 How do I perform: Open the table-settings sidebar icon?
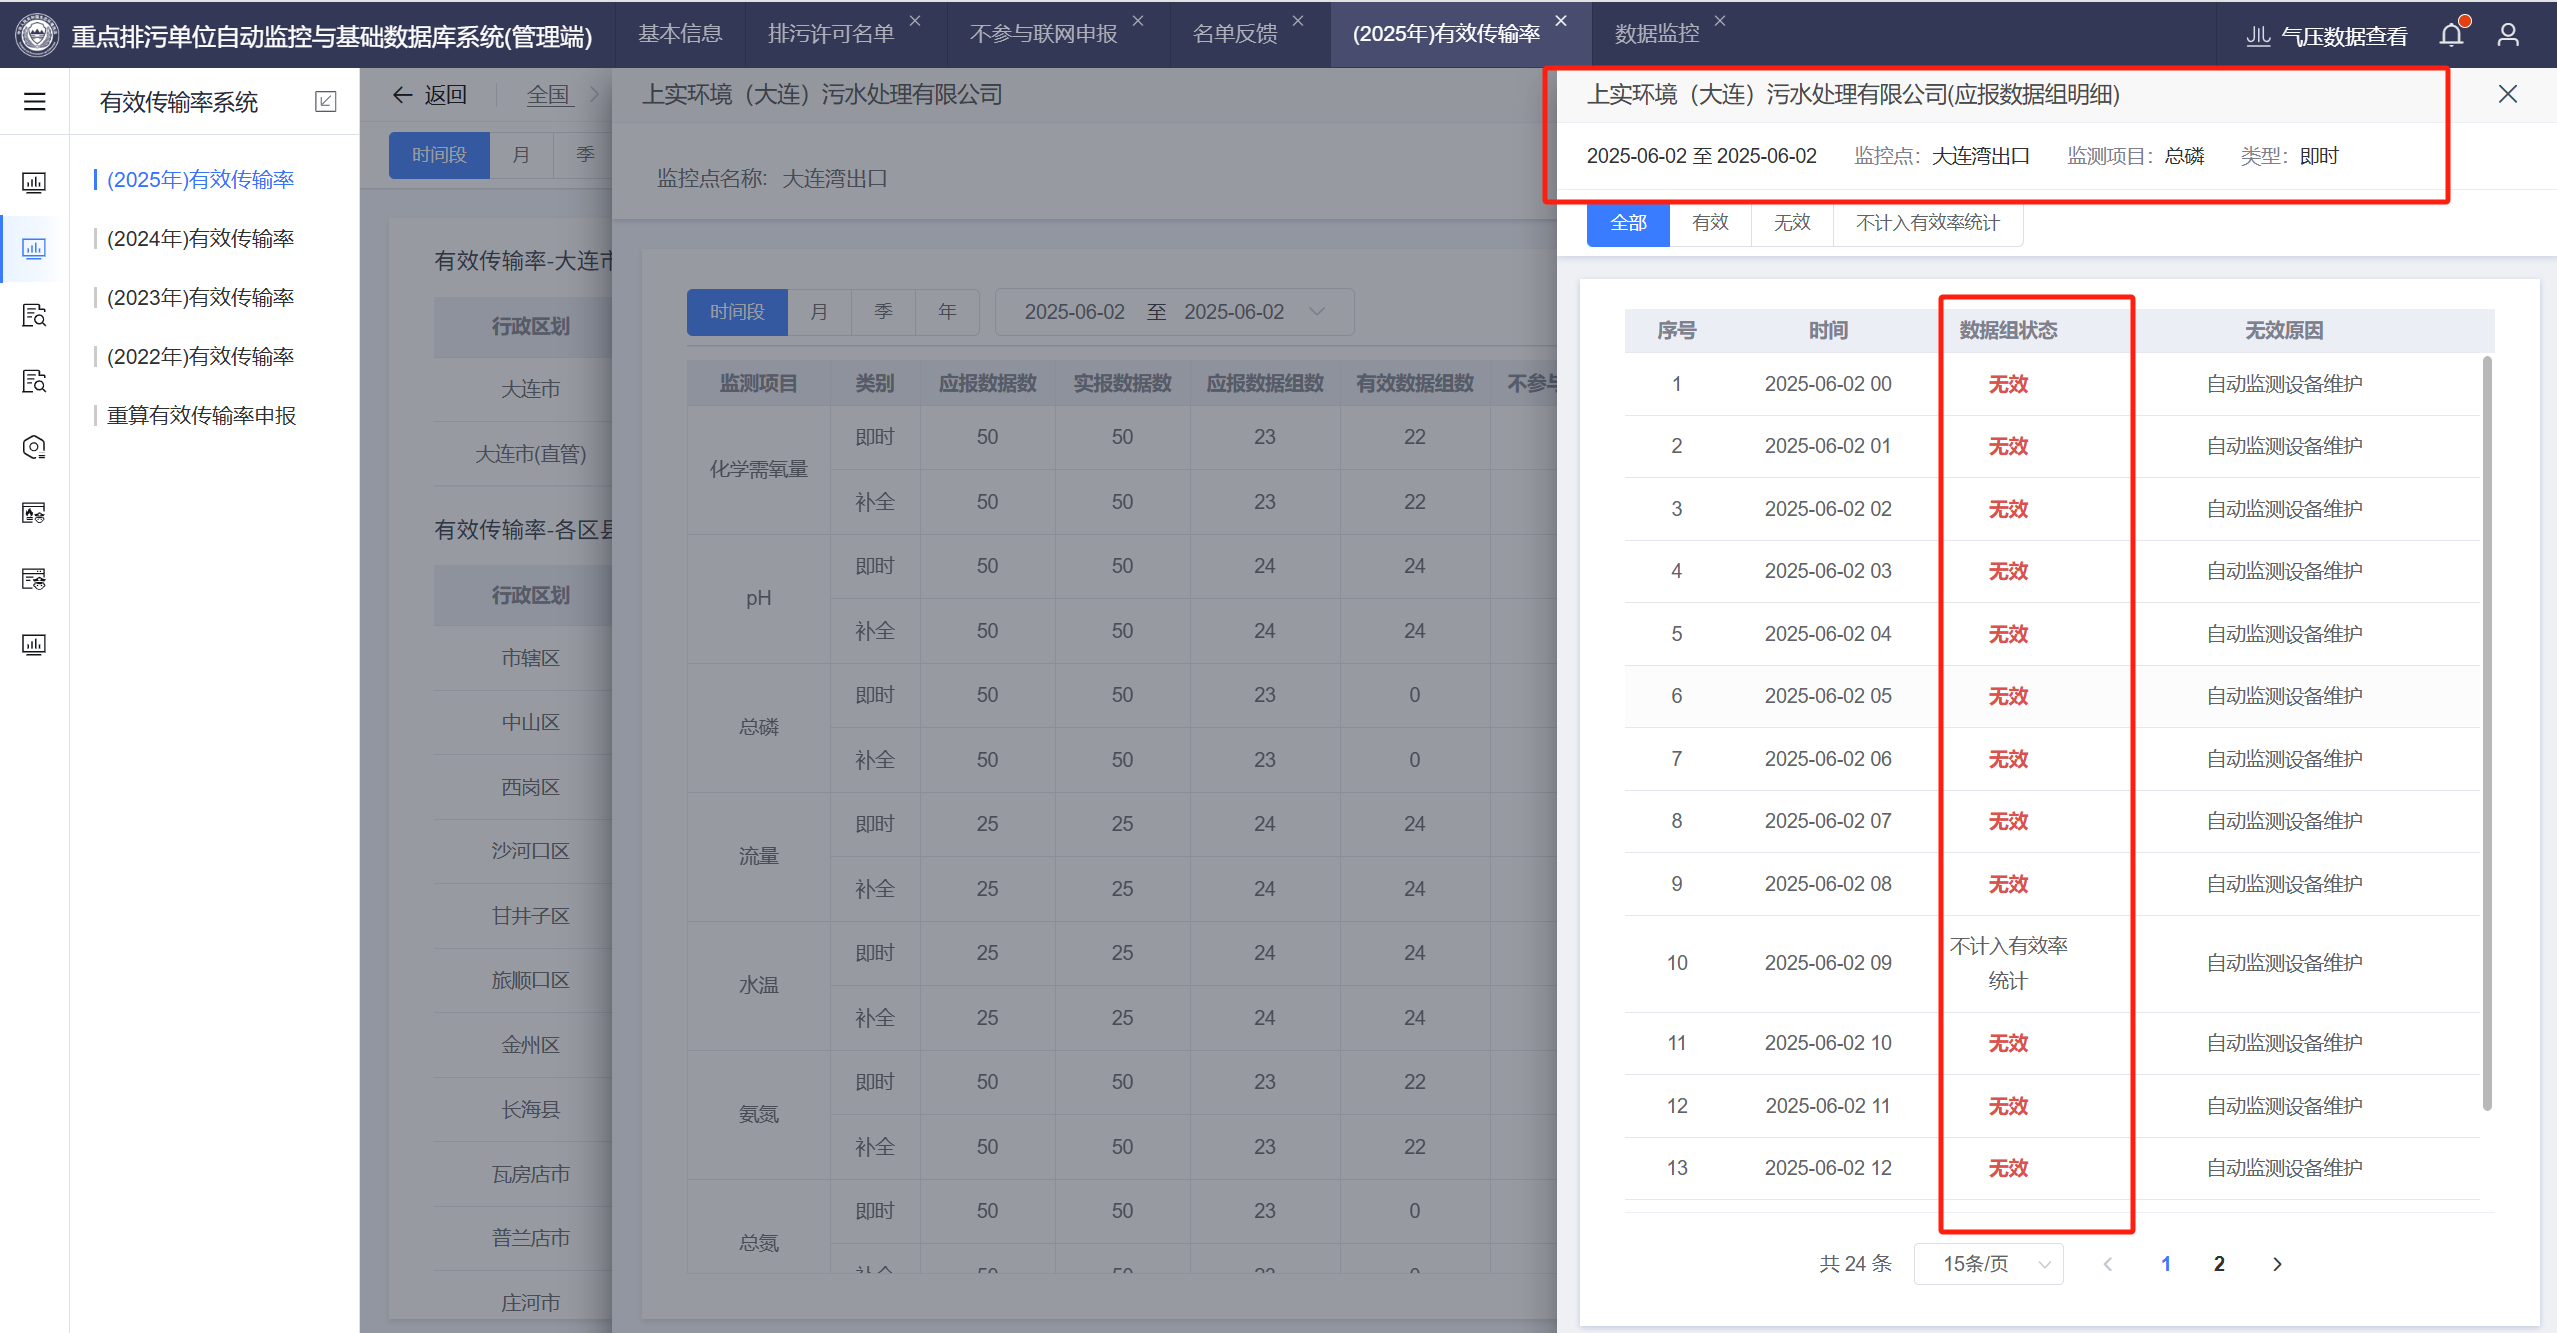tap(34, 580)
